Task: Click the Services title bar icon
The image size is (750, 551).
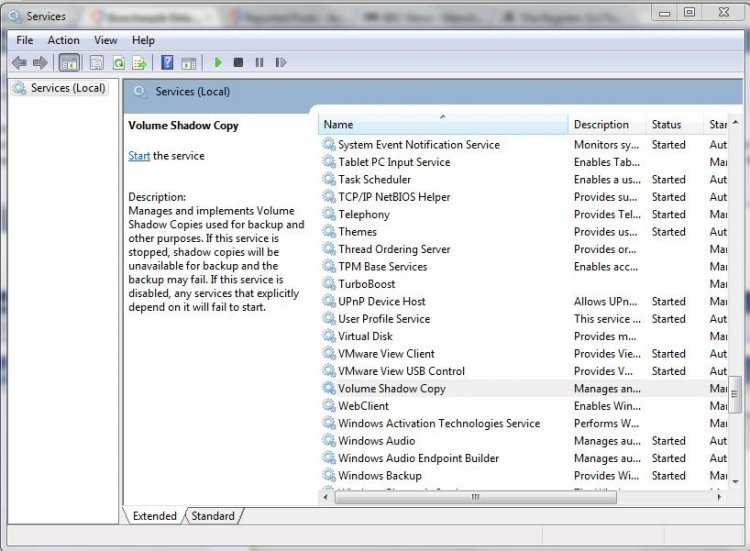Action: [15, 16]
